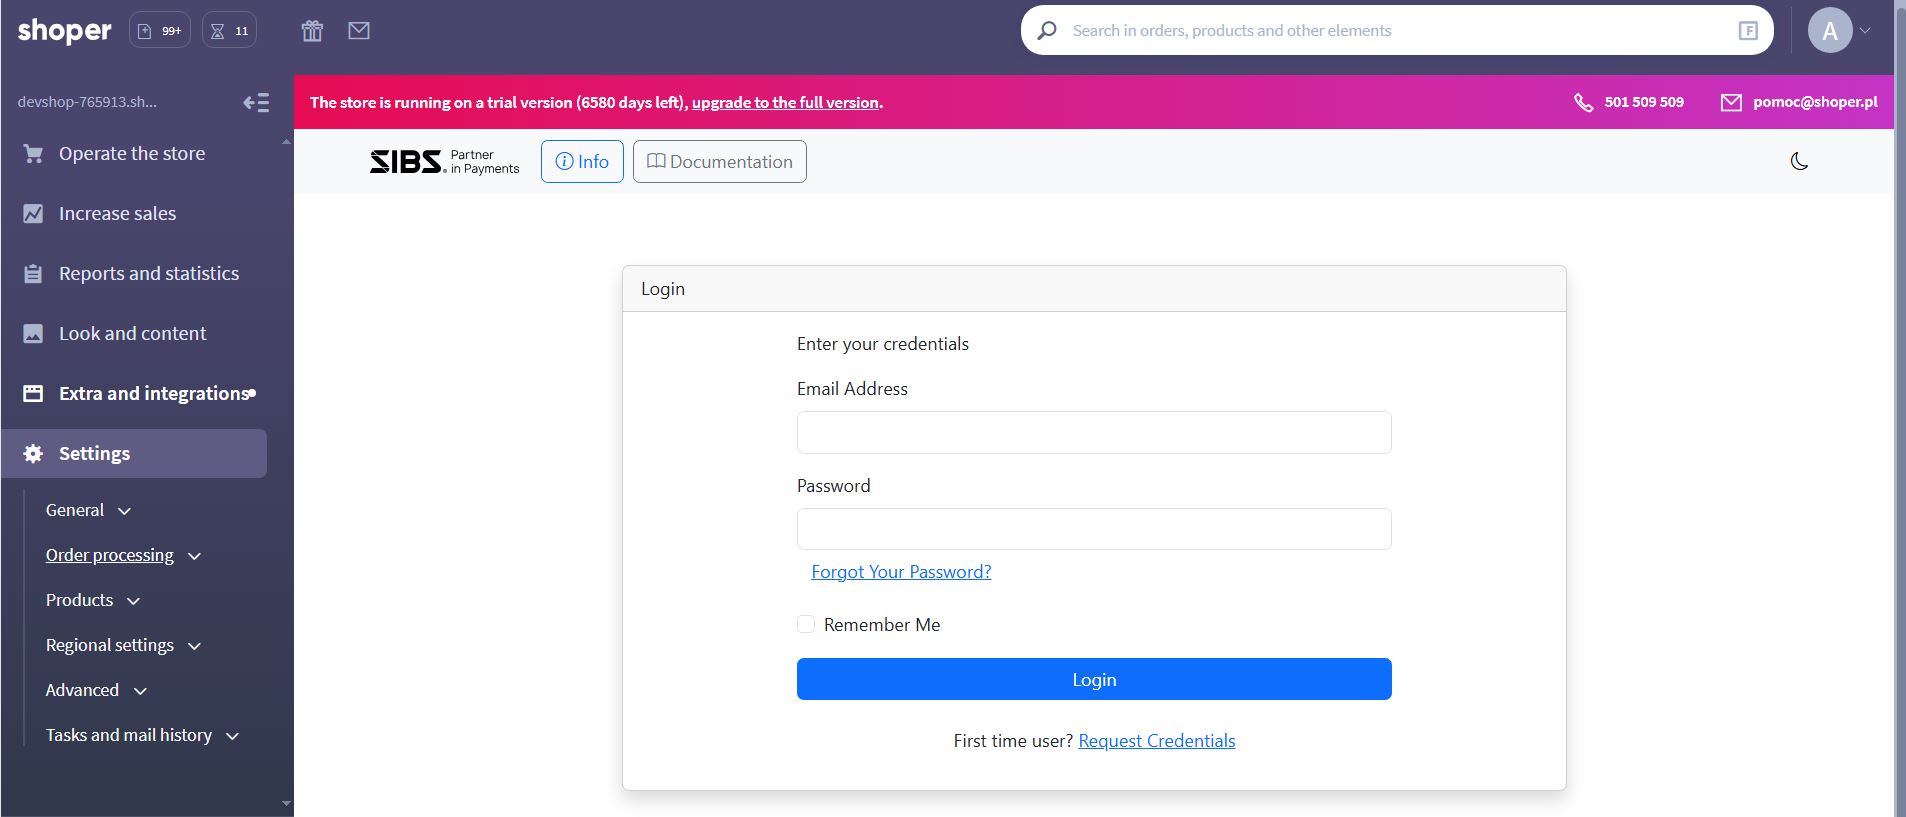Open the envelope messages icon in header
Image resolution: width=1906 pixels, height=817 pixels.
(x=359, y=31)
